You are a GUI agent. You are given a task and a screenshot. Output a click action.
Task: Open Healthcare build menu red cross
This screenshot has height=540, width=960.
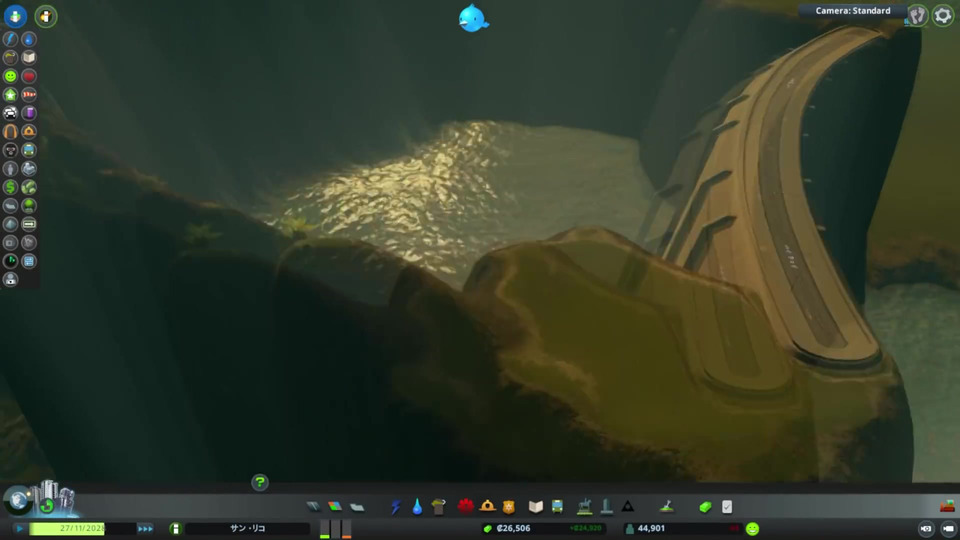point(466,506)
